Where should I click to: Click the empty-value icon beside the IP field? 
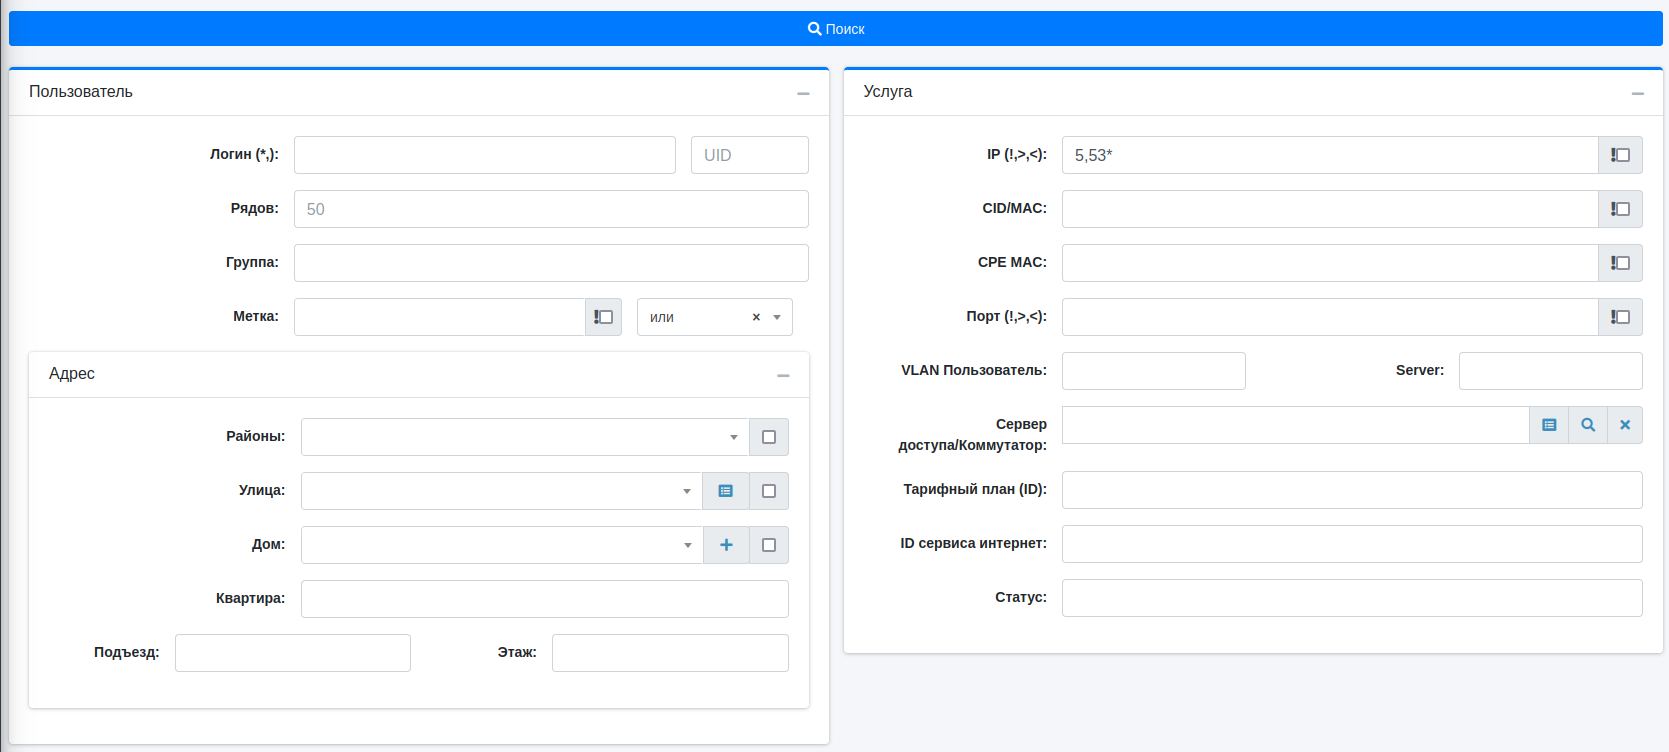(1620, 155)
